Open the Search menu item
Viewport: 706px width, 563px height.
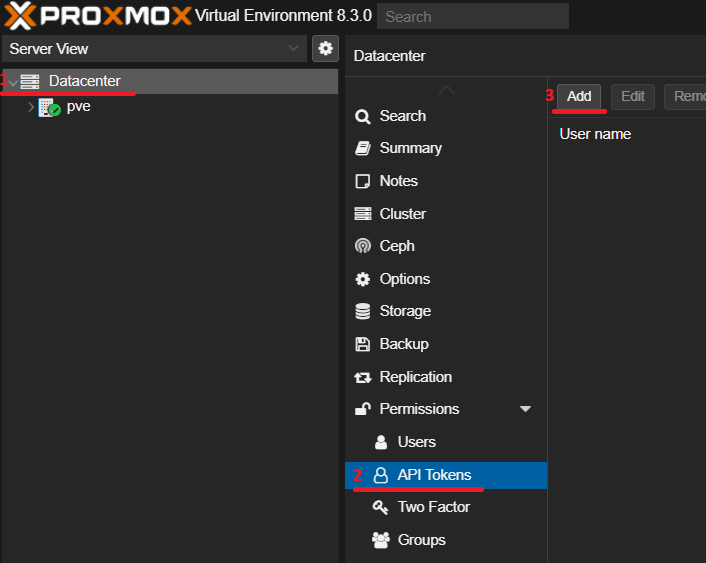pos(446,116)
